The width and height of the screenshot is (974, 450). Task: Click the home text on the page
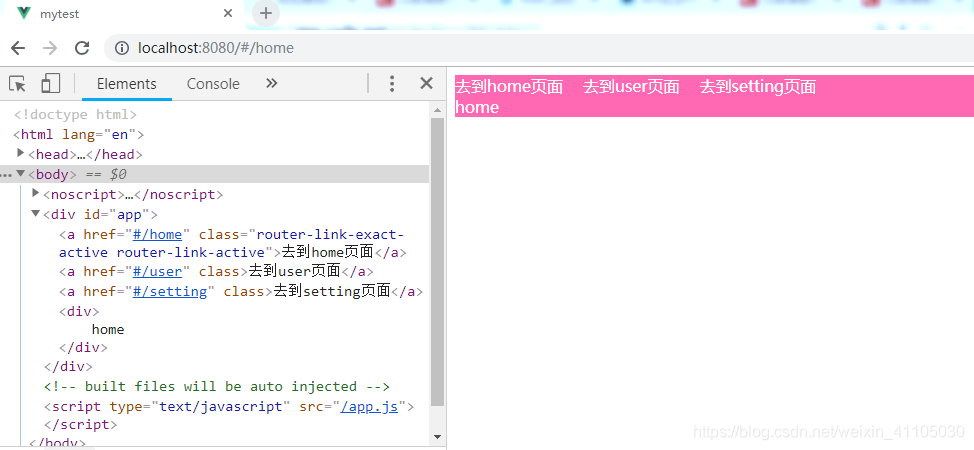coord(477,107)
